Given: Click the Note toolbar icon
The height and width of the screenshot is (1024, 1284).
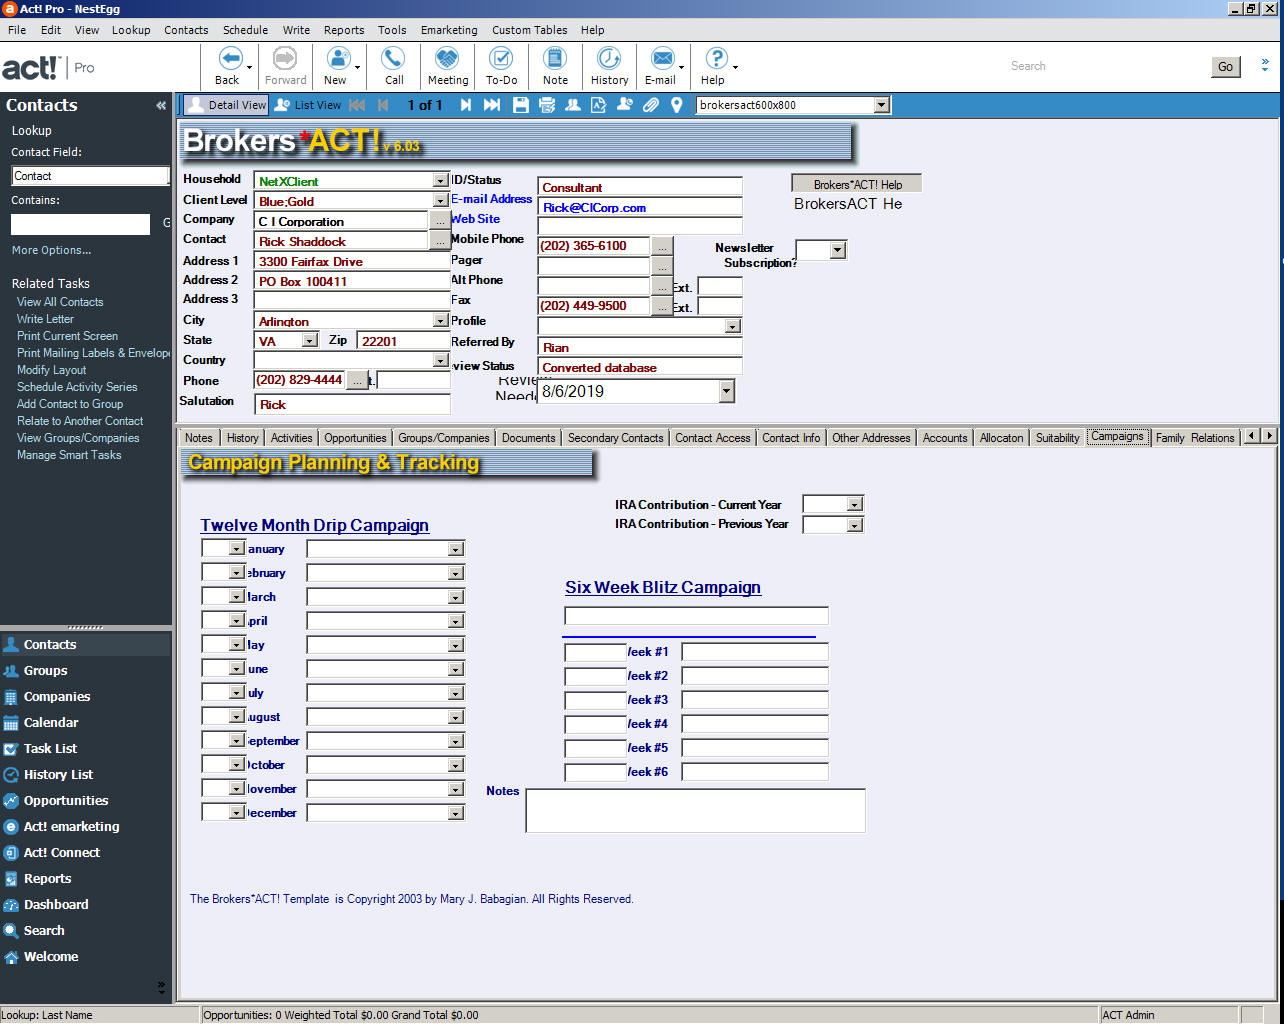Looking at the screenshot, I should (x=555, y=58).
